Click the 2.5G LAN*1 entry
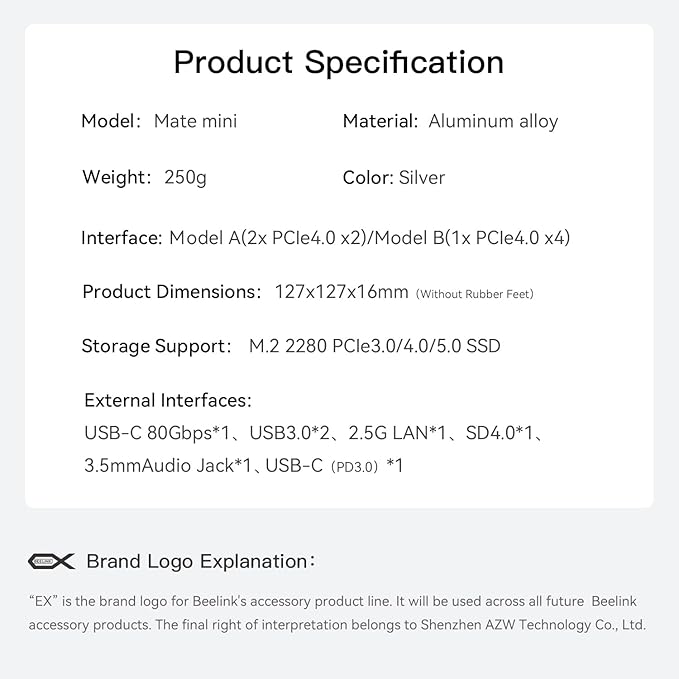 pyautogui.click(x=397, y=433)
